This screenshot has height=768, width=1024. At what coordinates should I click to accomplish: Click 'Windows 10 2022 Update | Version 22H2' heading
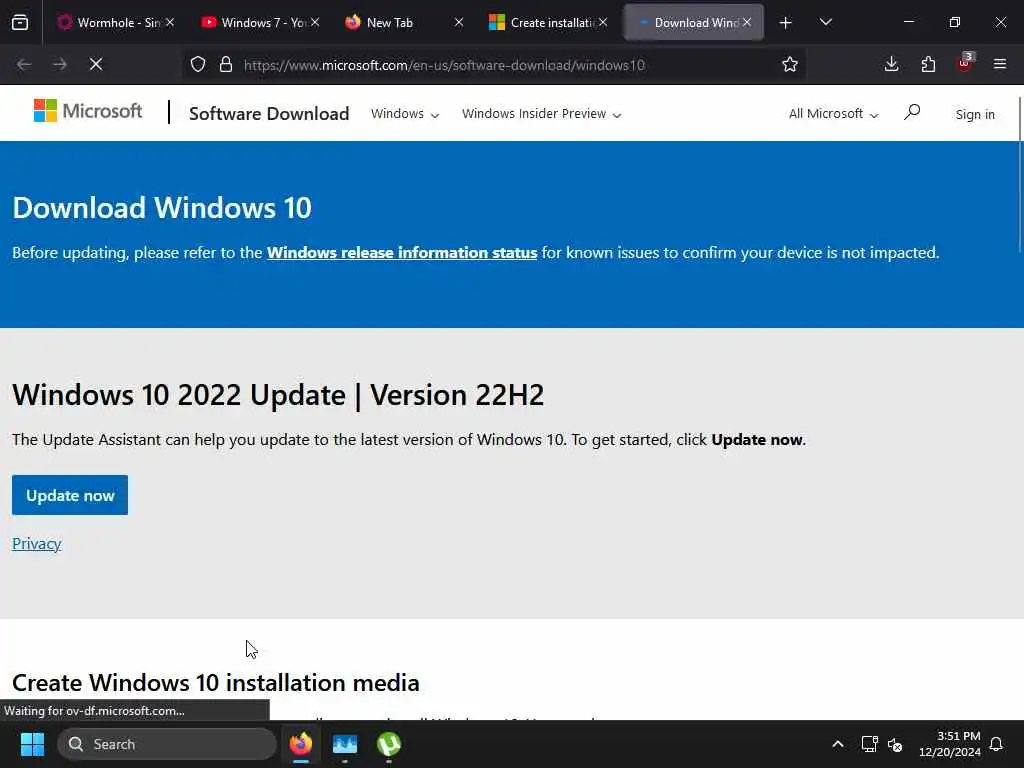coord(278,394)
